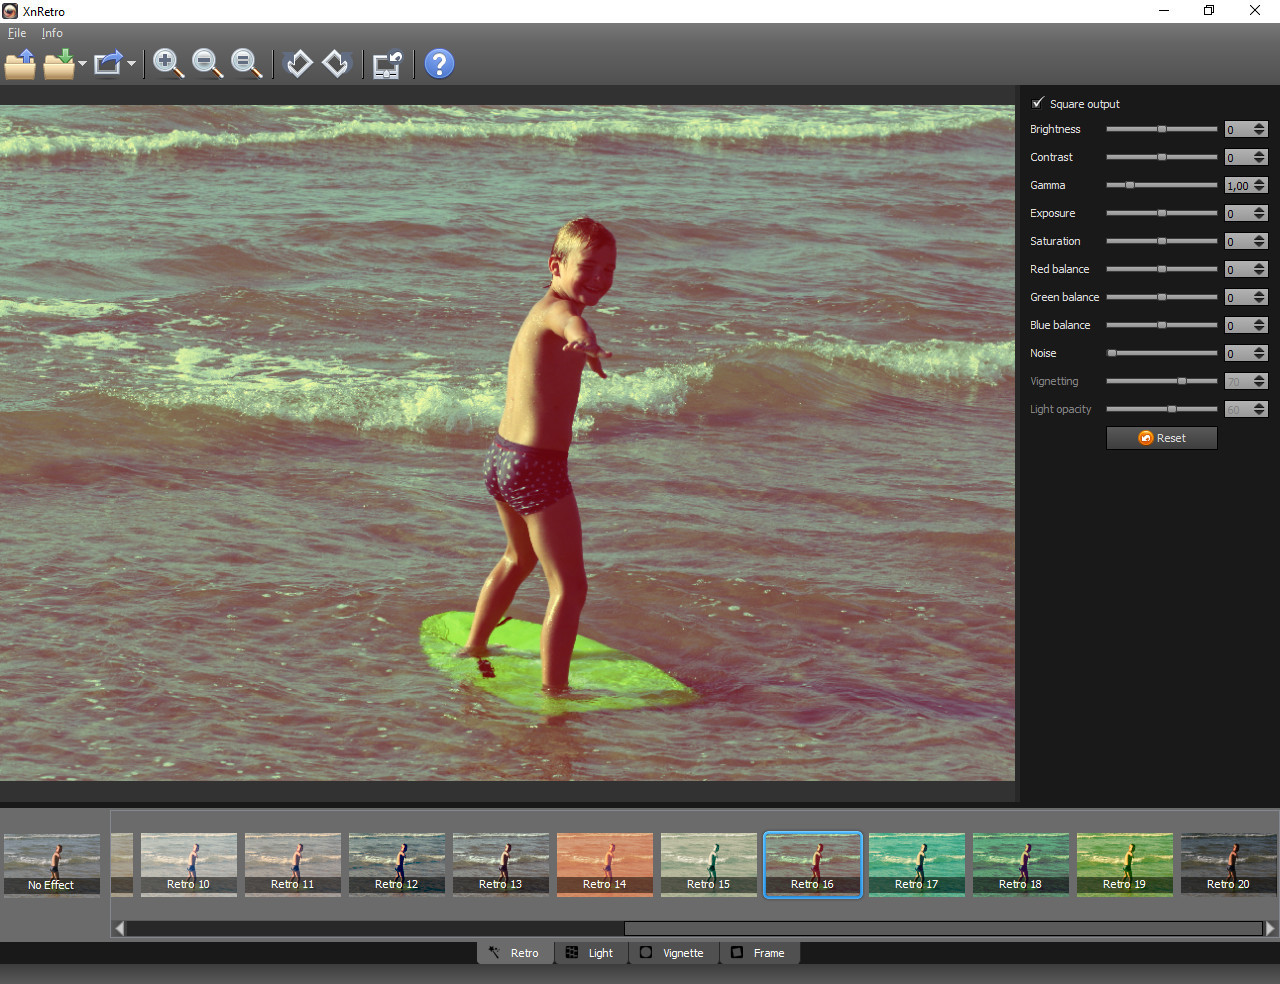1280x984 pixels.
Task: Increase the Brightness value with up arrow
Action: 1259,126
